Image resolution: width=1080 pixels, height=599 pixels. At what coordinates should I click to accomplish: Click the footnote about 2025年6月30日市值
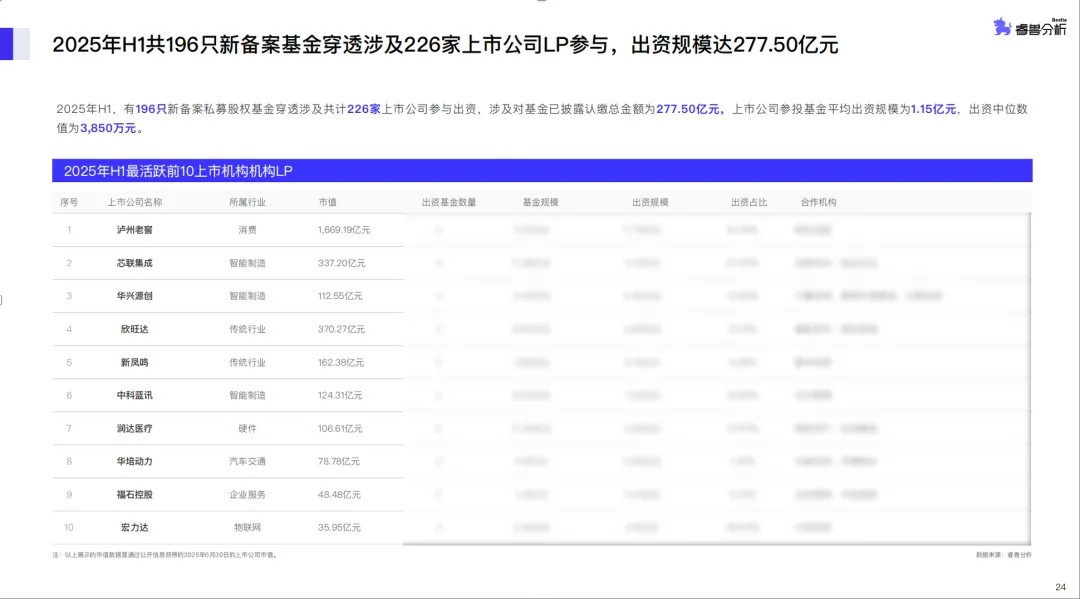pos(165,555)
